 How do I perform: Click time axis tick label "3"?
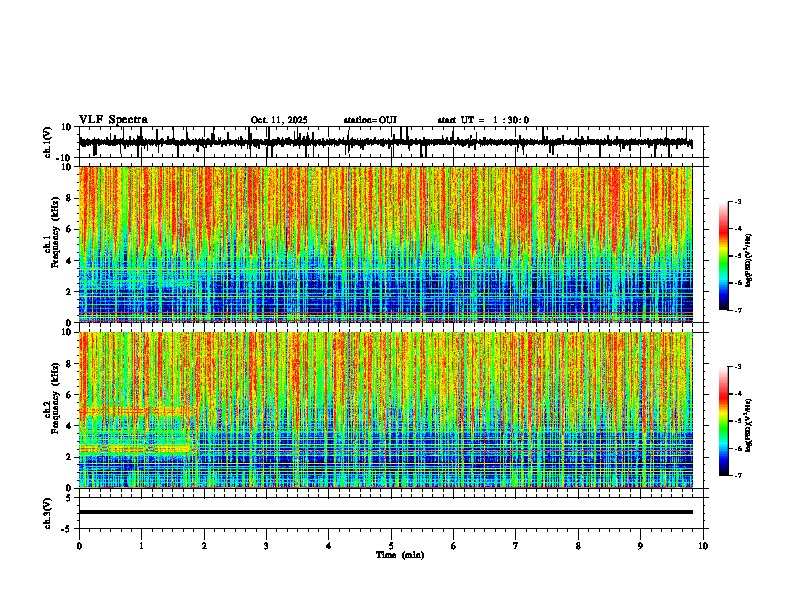tap(266, 546)
